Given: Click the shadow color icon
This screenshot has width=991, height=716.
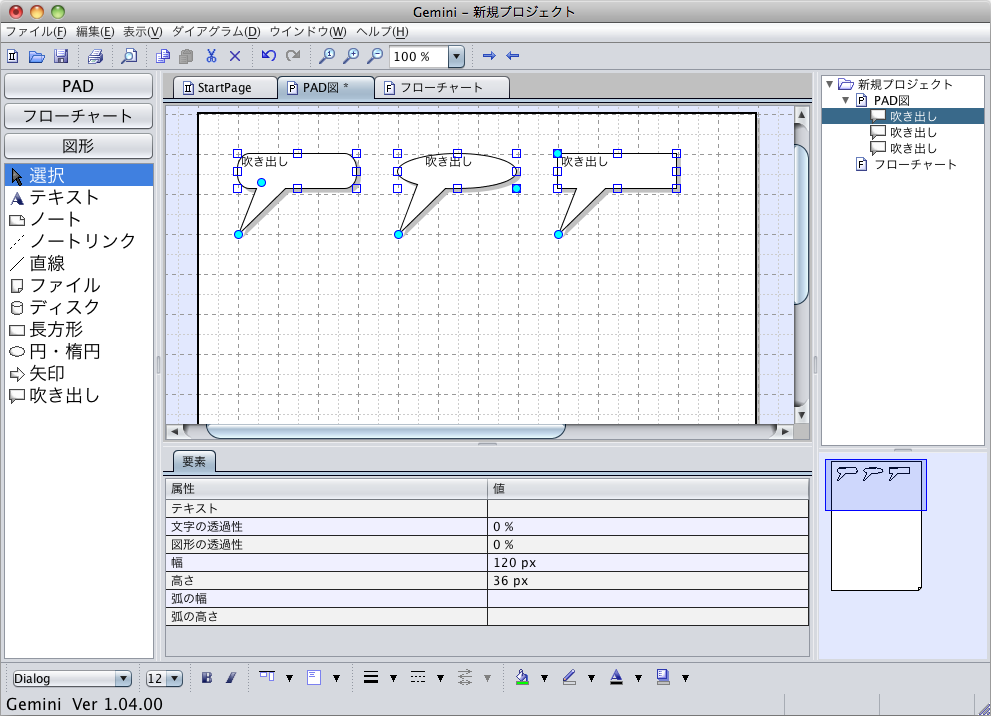Looking at the screenshot, I should tap(663, 677).
